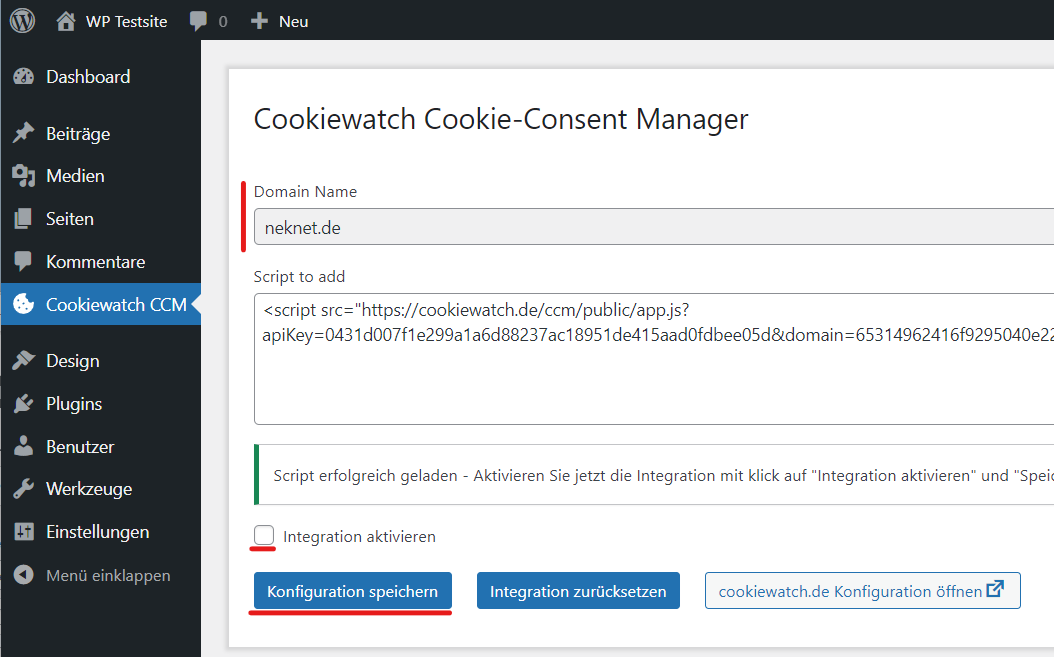Click the WordPress logo icon
Image resolution: width=1054 pixels, height=657 pixels.
(22, 21)
